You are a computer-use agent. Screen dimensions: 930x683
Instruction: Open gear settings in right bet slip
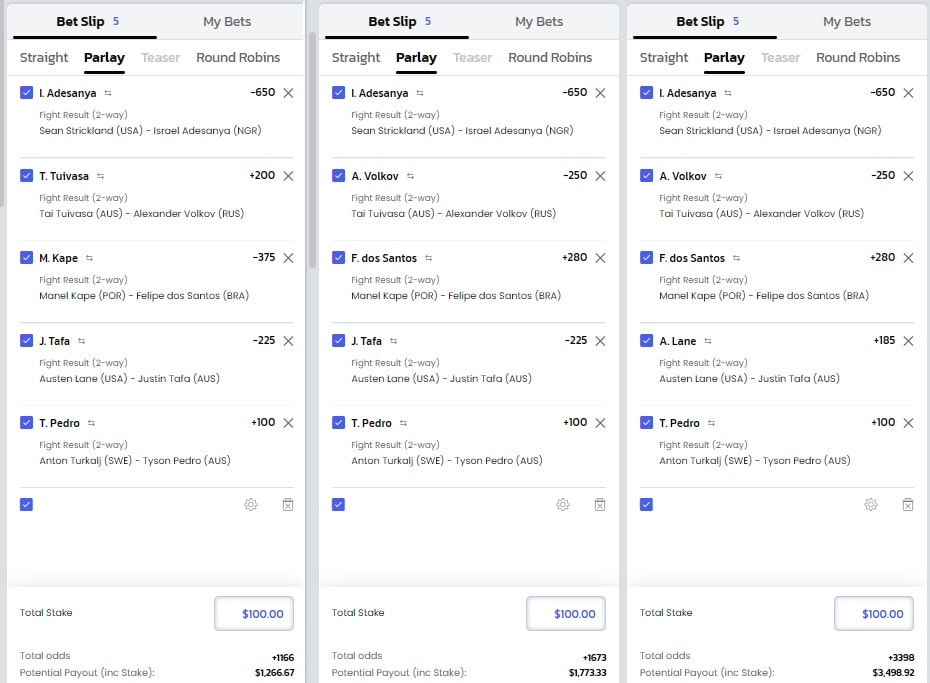coord(871,505)
